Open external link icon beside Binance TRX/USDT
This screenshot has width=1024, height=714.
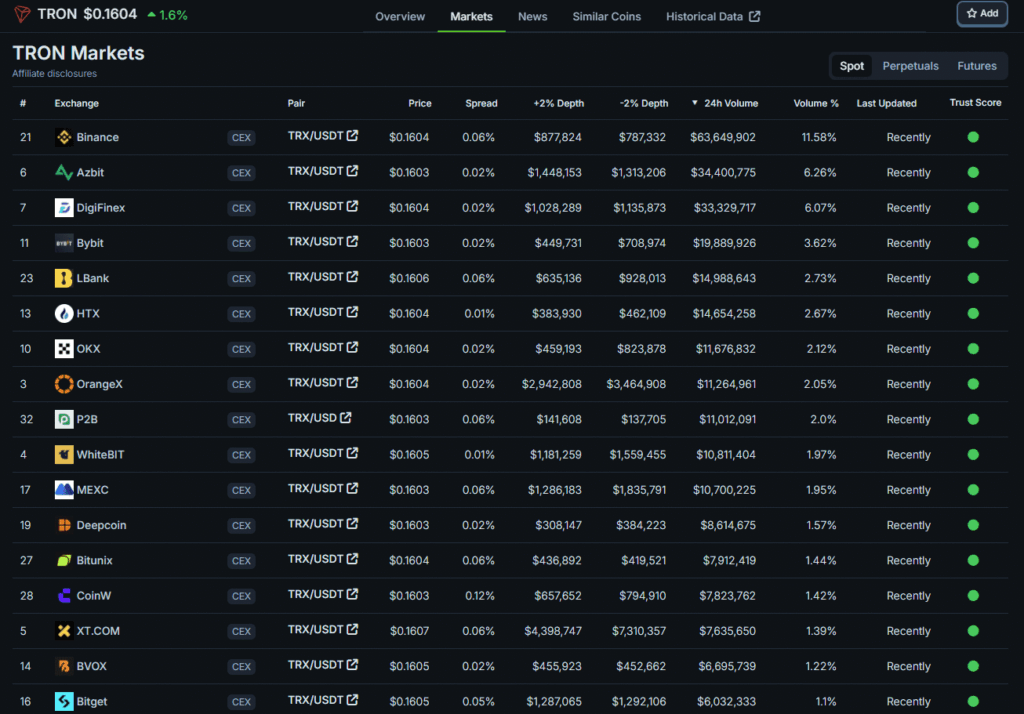point(352,136)
